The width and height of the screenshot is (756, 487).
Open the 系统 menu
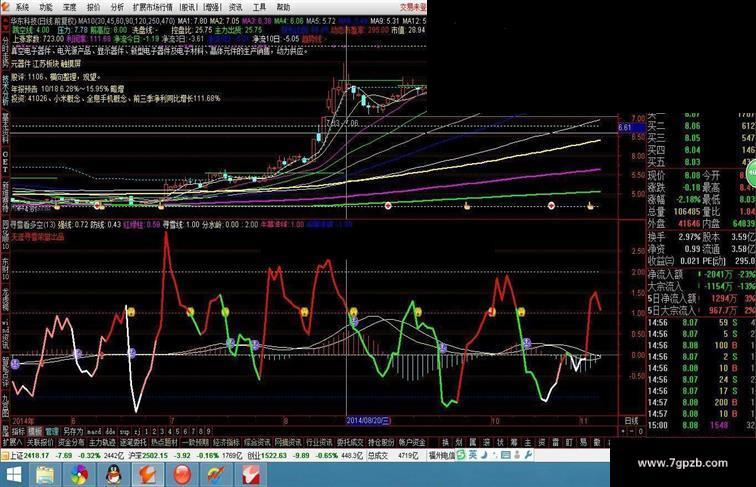click(22, 7)
